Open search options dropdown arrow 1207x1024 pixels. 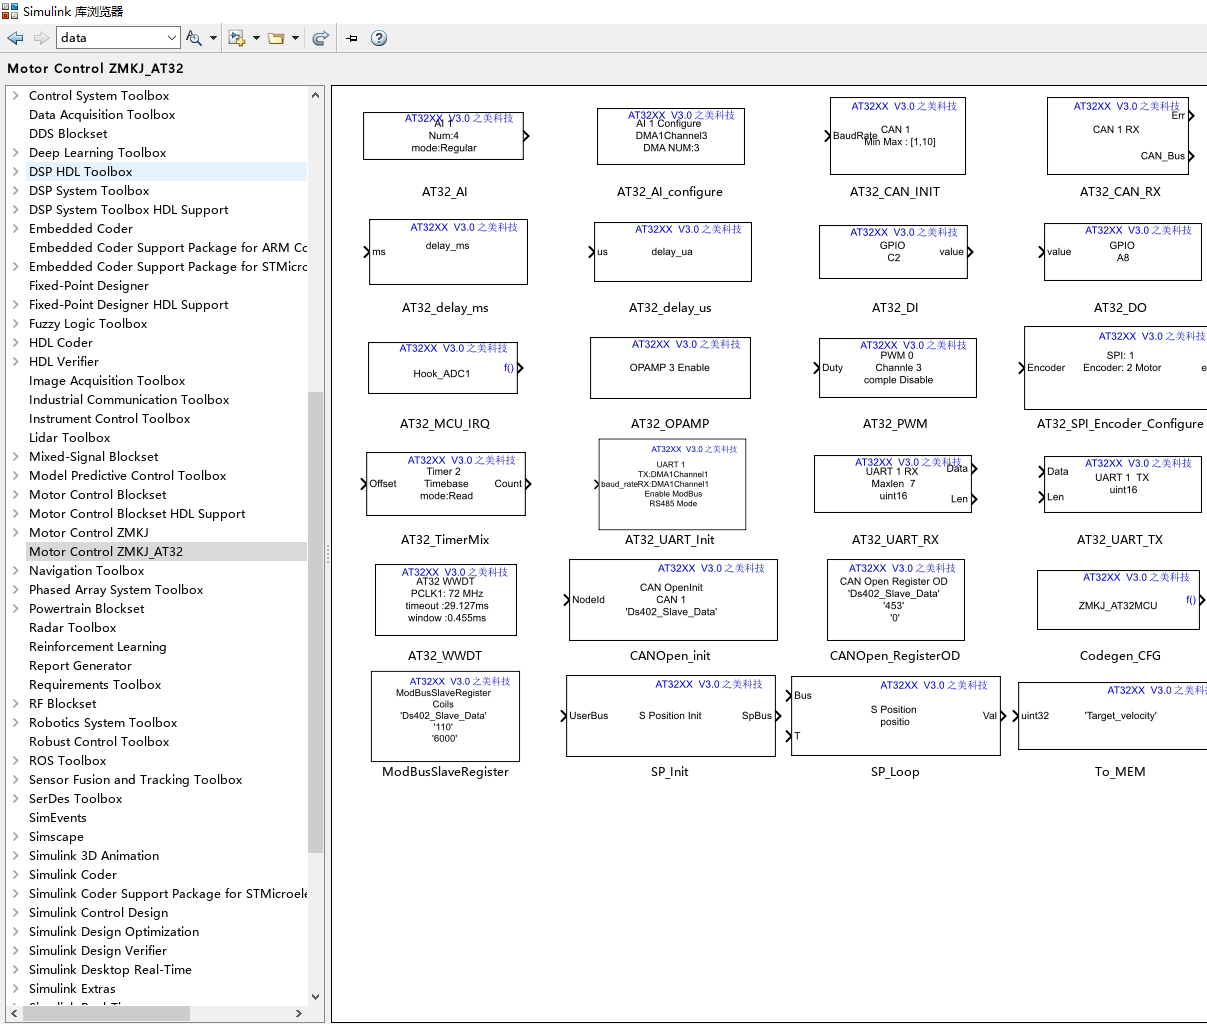213,38
